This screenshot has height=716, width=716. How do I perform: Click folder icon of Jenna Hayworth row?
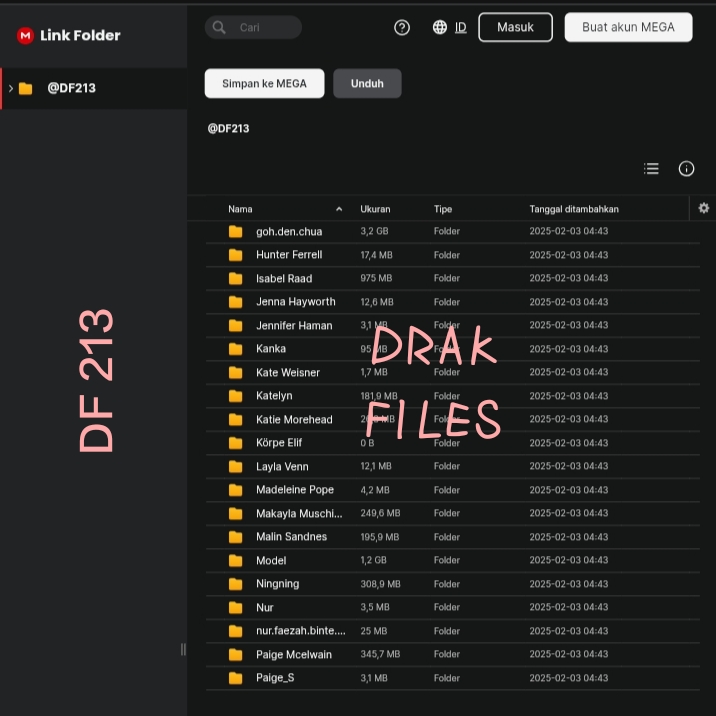[235, 302]
